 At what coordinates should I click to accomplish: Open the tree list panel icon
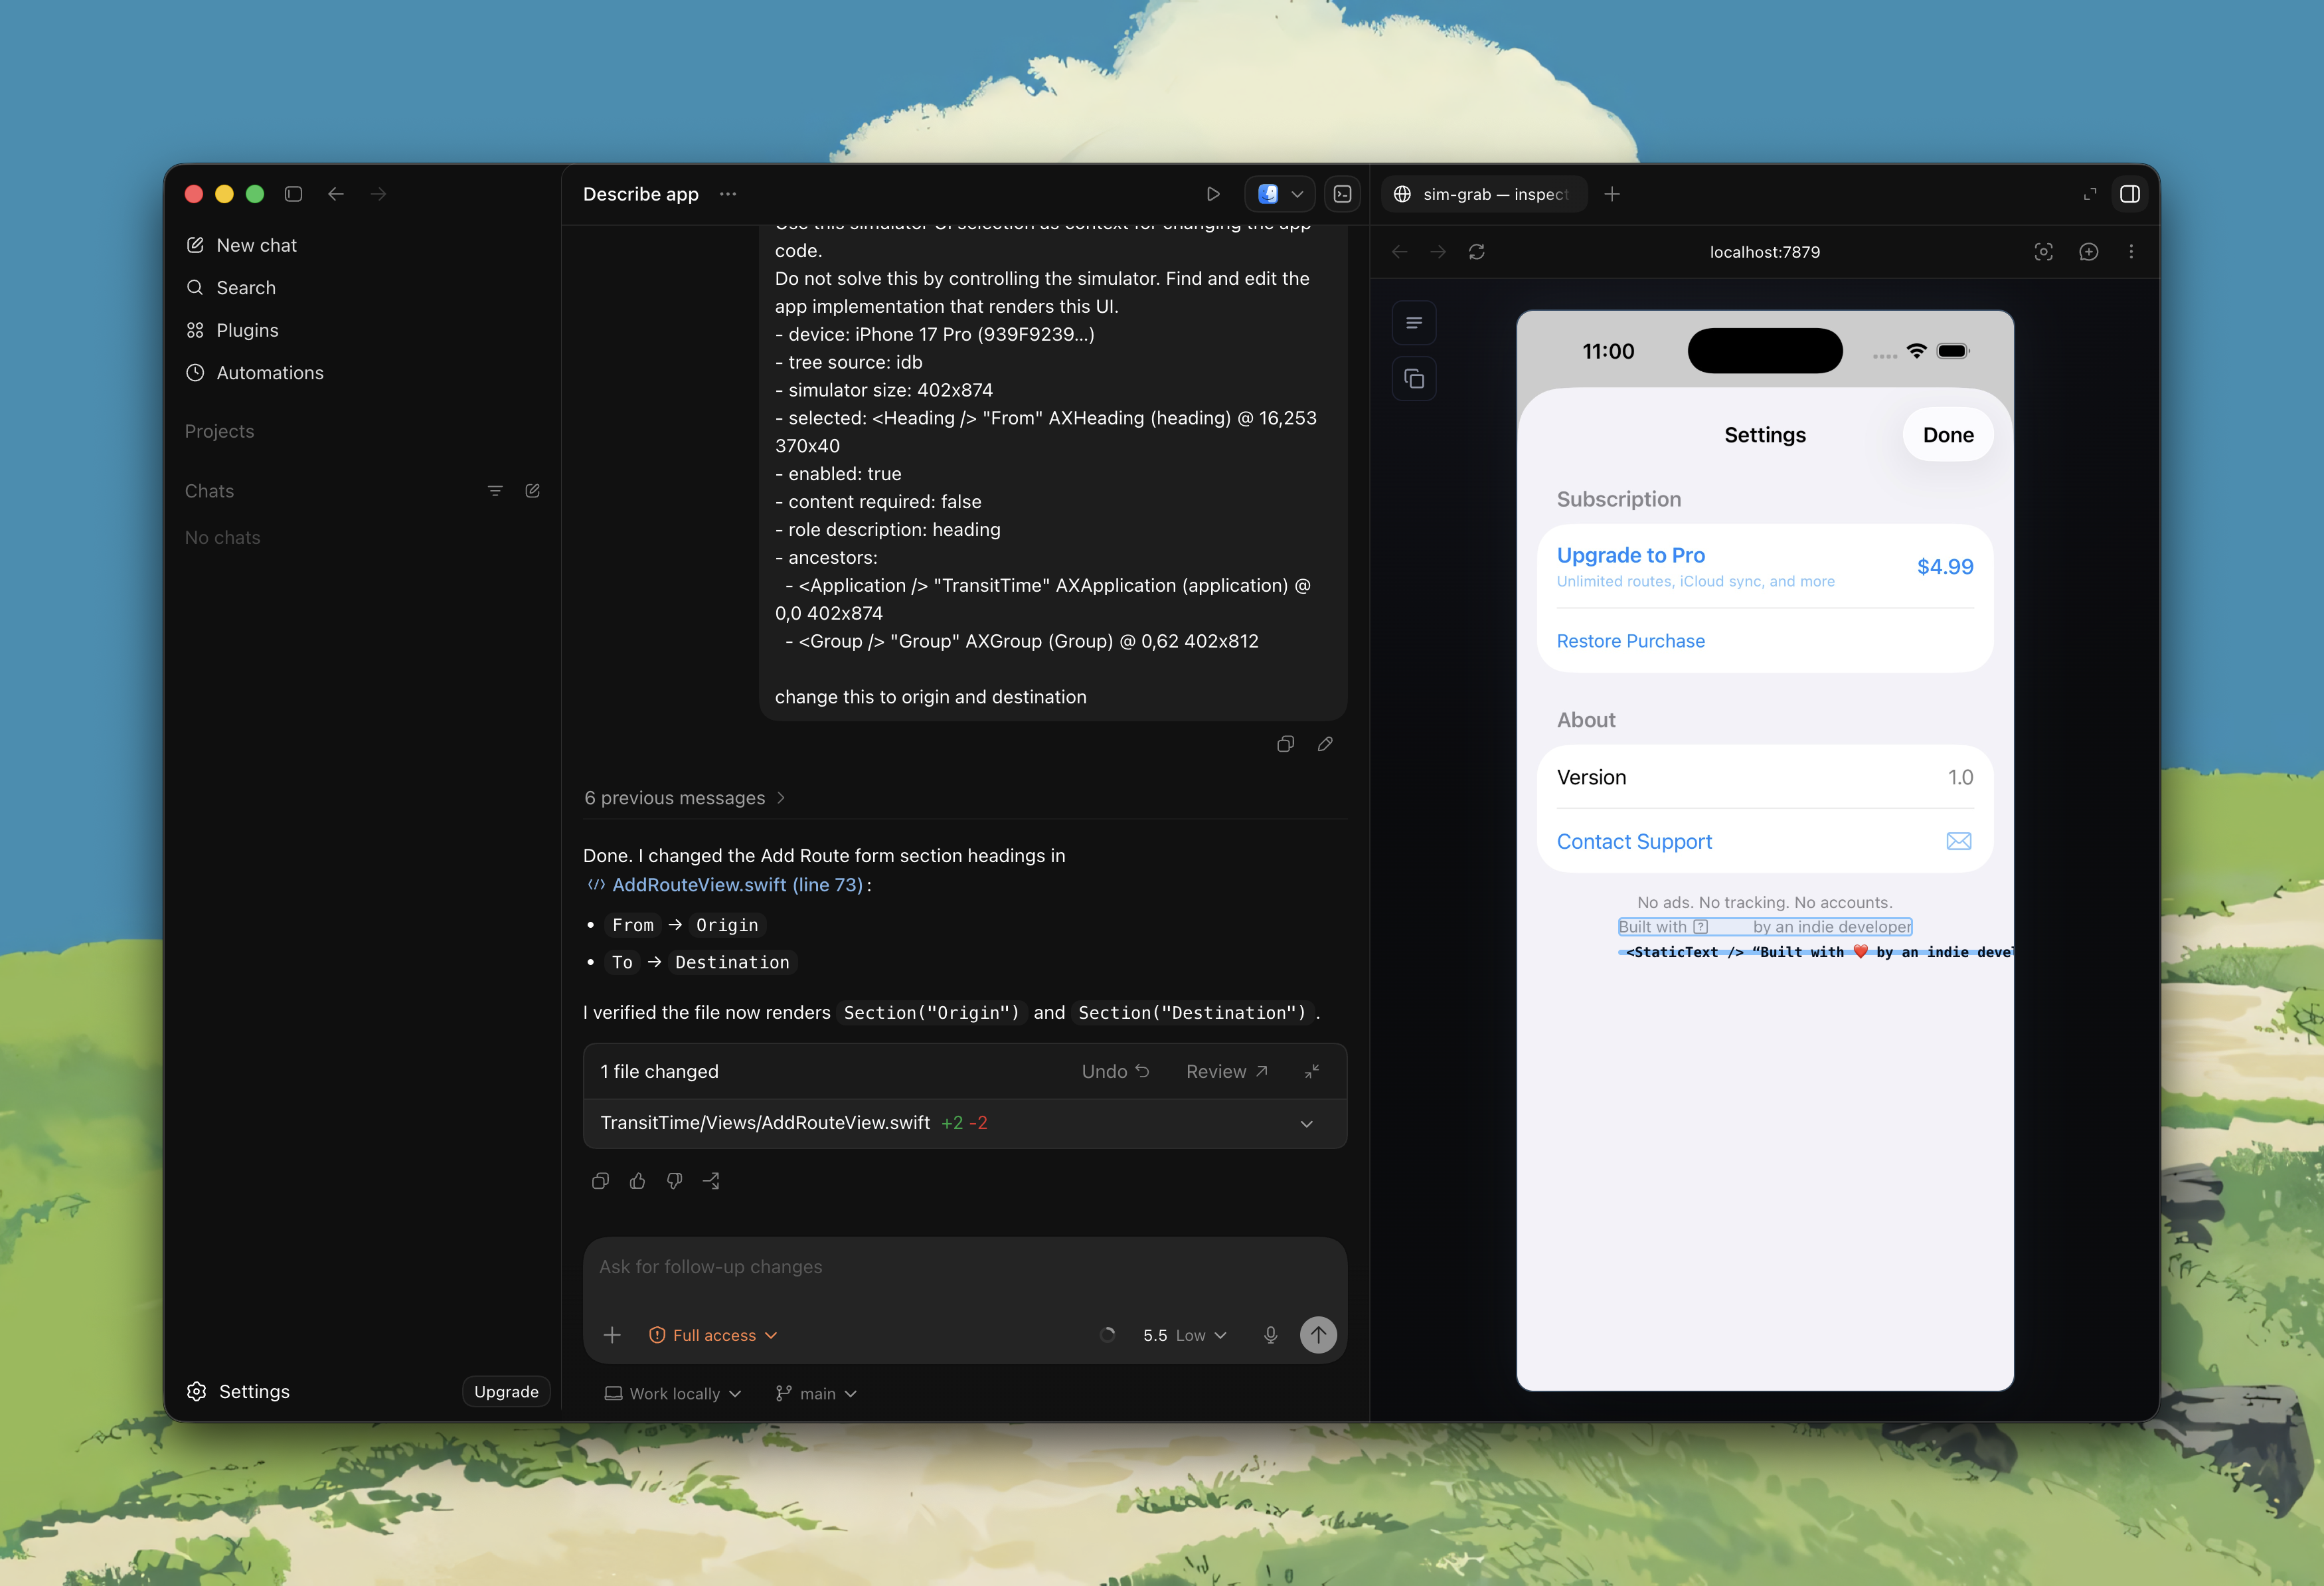click(x=1414, y=323)
